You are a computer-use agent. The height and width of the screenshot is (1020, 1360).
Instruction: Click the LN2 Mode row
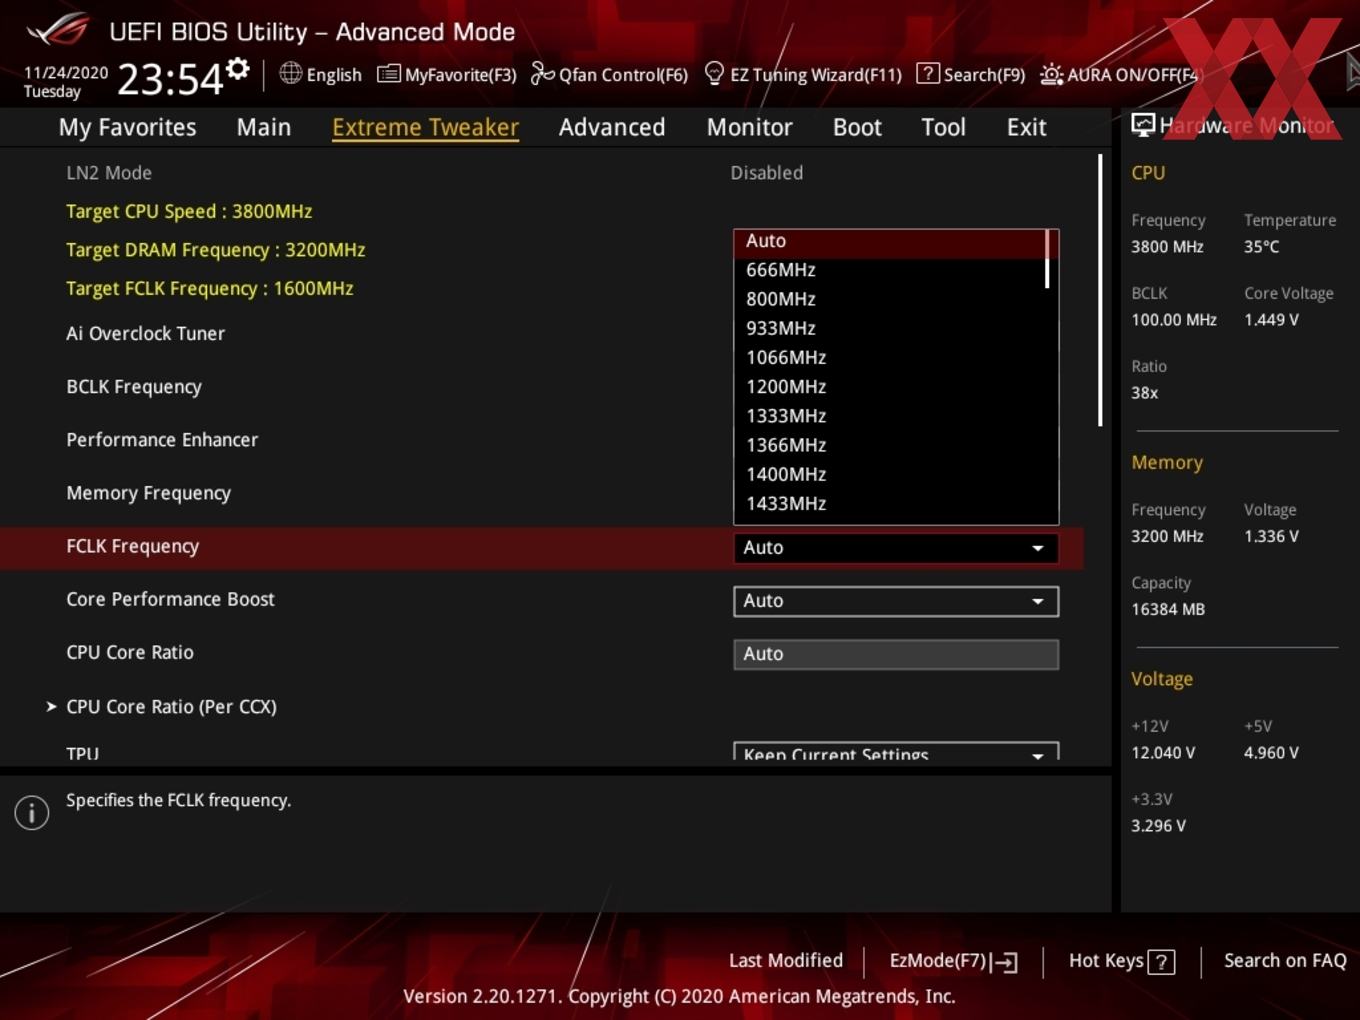(x=108, y=173)
